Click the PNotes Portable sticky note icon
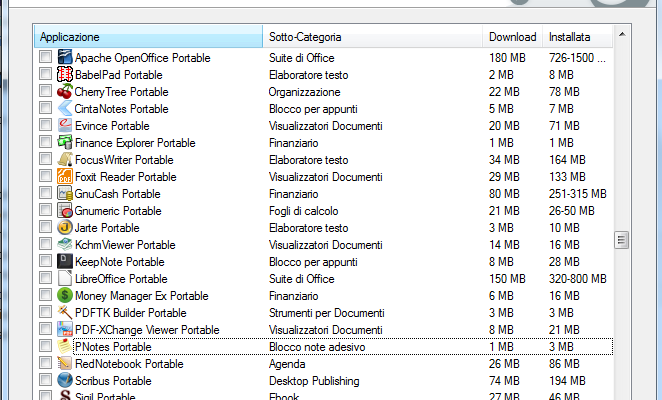 point(65,346)
